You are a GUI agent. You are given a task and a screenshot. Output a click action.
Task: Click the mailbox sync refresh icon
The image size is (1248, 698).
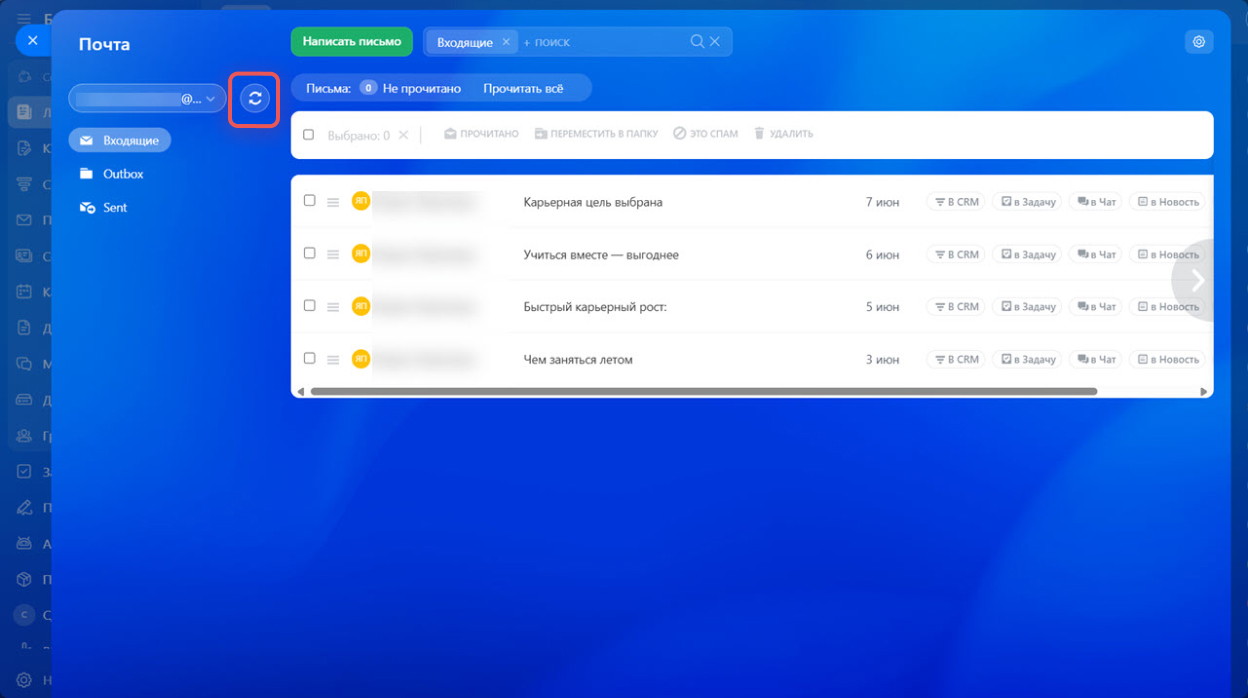click(255, 98)
